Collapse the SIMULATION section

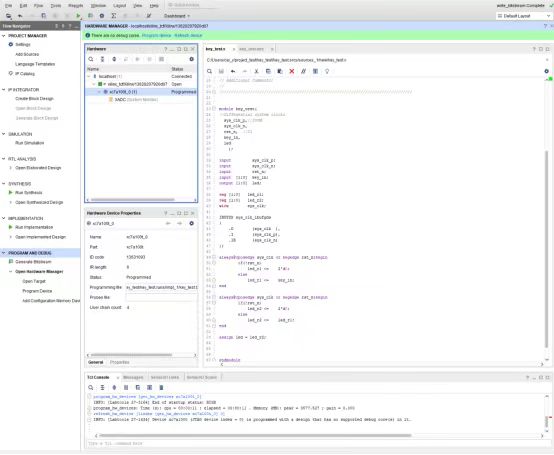4,134
